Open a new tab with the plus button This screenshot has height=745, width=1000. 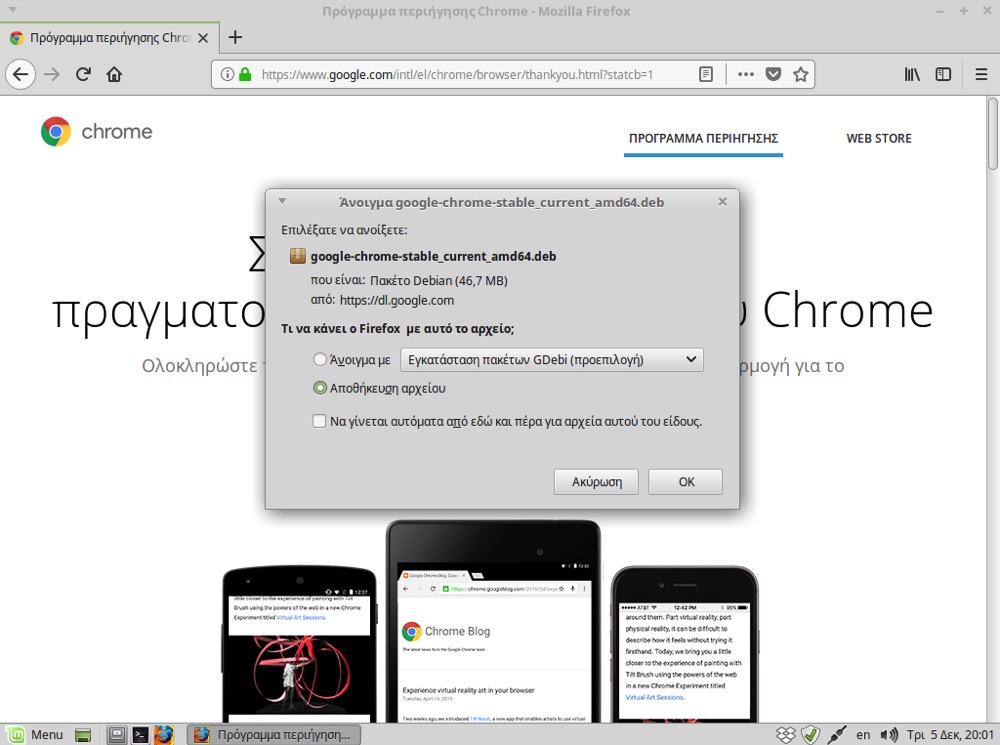pos(235,38)
